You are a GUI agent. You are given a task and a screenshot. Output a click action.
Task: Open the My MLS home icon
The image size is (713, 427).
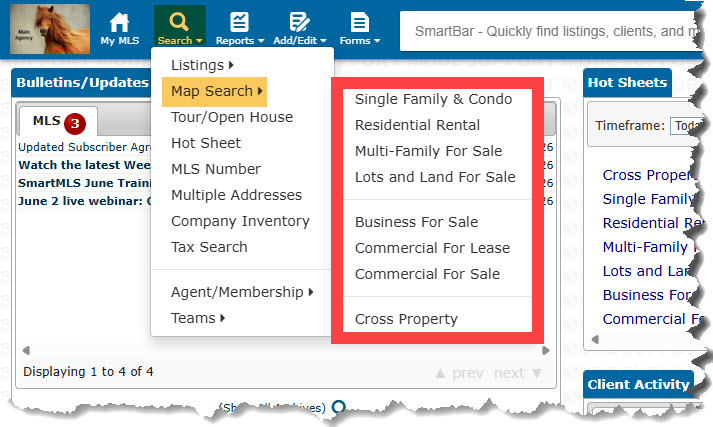tap(119, 29)
